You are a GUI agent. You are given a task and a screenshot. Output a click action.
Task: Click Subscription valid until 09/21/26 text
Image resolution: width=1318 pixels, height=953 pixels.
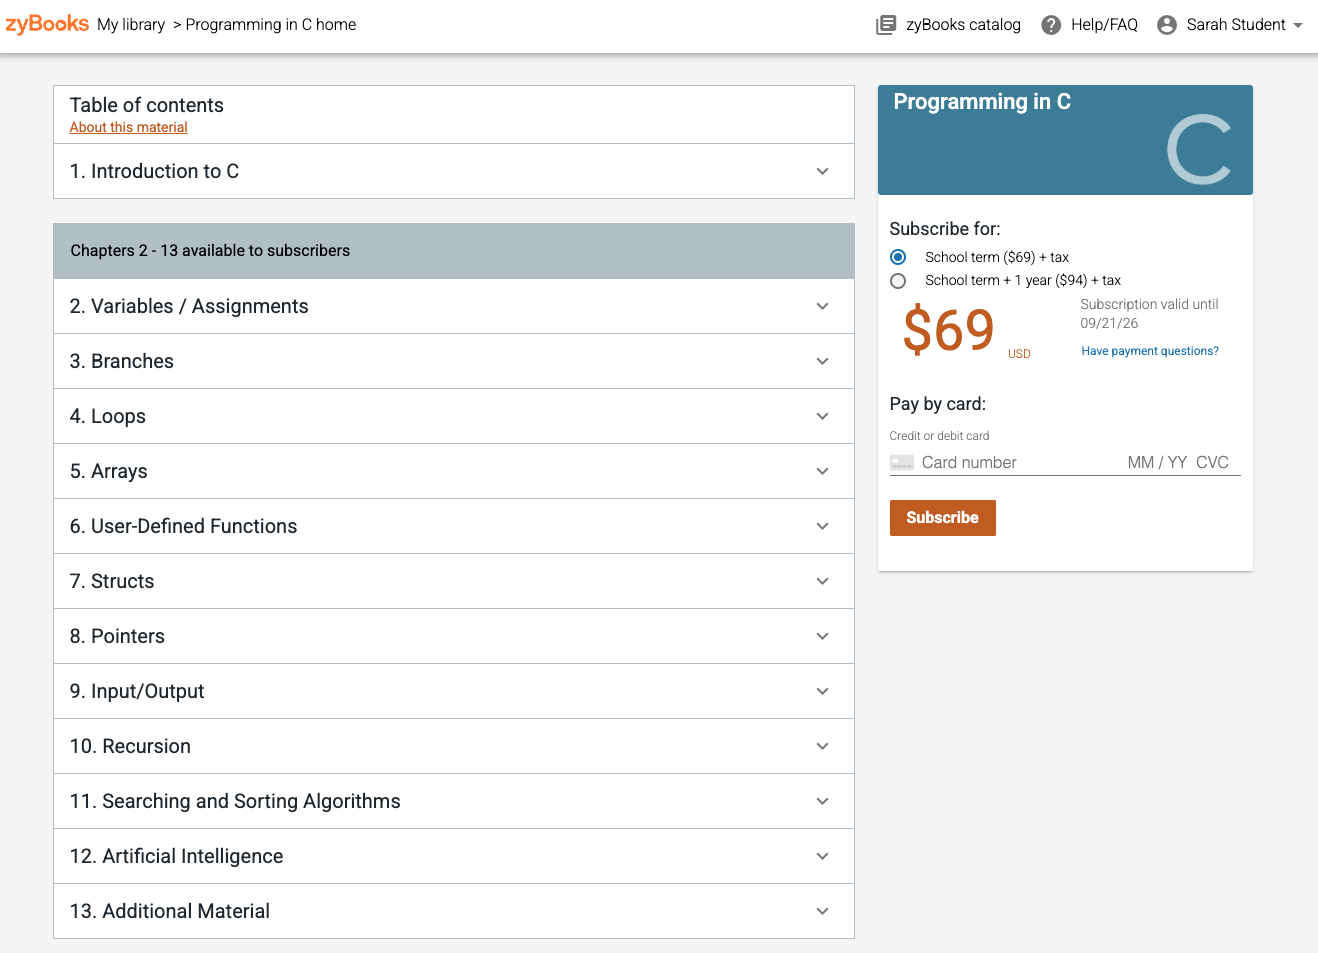(x=1150, y=313)
